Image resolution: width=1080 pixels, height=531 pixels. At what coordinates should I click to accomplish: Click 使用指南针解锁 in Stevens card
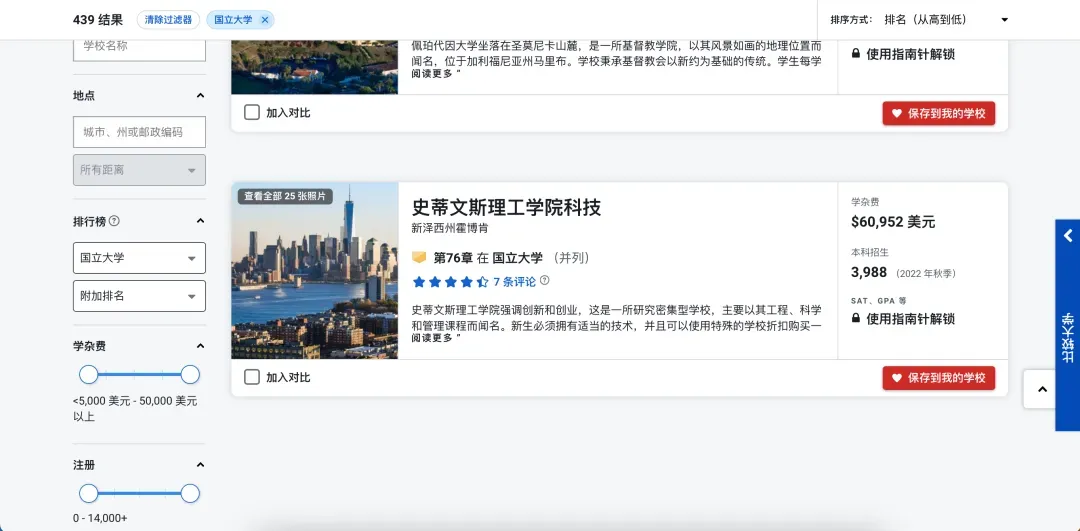tap(911, 319)
